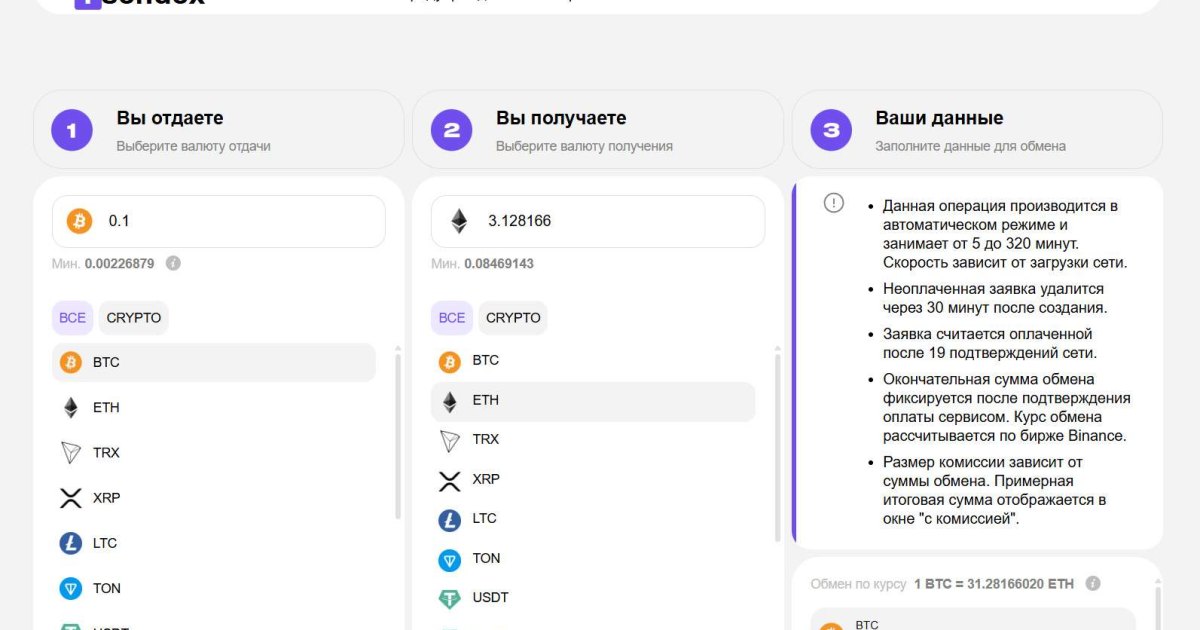1200x630 pixels.
Task: Select the ВСЕ tab in the receive column
Action: click(x=452, y=318)
